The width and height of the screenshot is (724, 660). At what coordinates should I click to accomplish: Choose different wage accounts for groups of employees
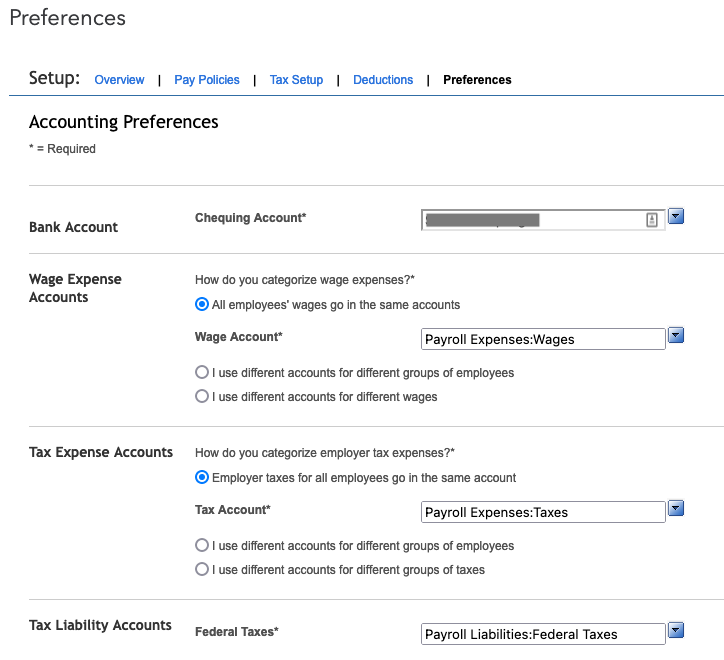(x=202, y=372)
